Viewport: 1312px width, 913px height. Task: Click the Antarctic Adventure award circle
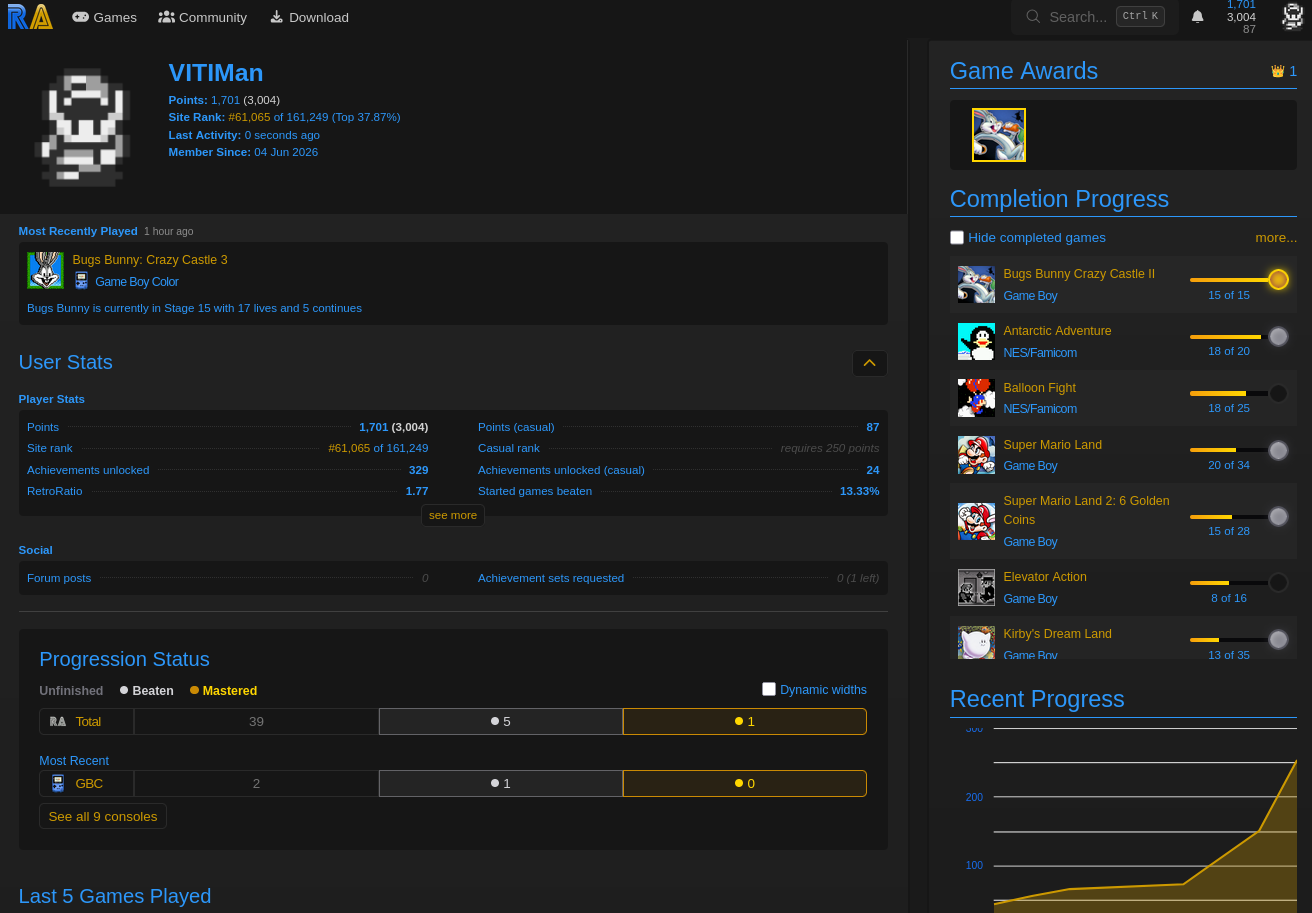[1278, 337]
